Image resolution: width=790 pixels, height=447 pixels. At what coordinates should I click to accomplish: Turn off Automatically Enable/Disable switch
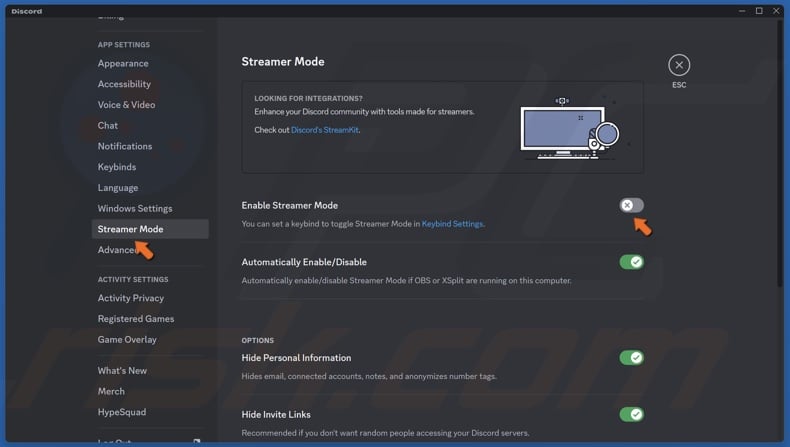tap(631, 262)
